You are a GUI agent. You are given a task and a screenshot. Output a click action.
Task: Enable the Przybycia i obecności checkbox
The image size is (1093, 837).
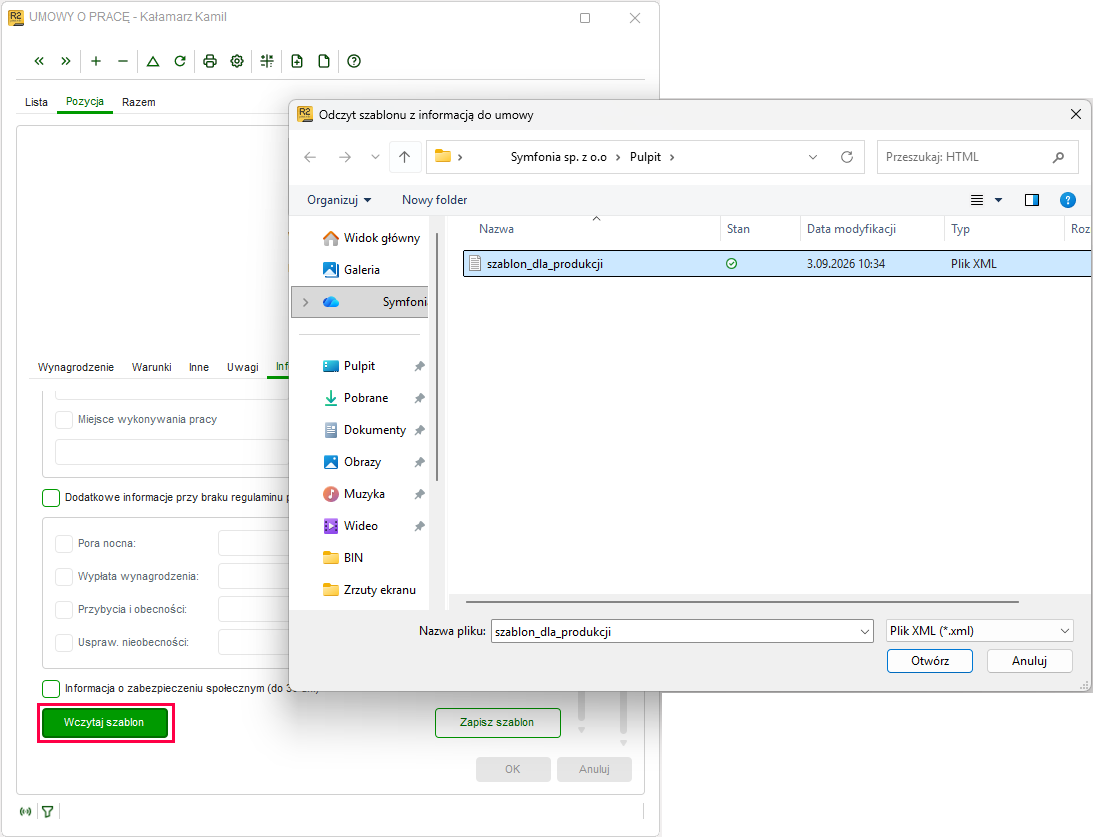pos(64,610)
